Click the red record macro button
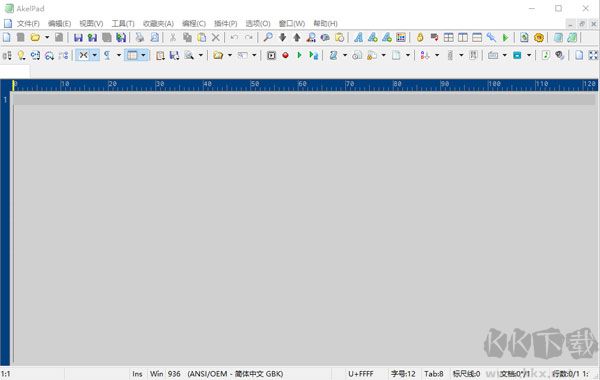 click(285, 55)
